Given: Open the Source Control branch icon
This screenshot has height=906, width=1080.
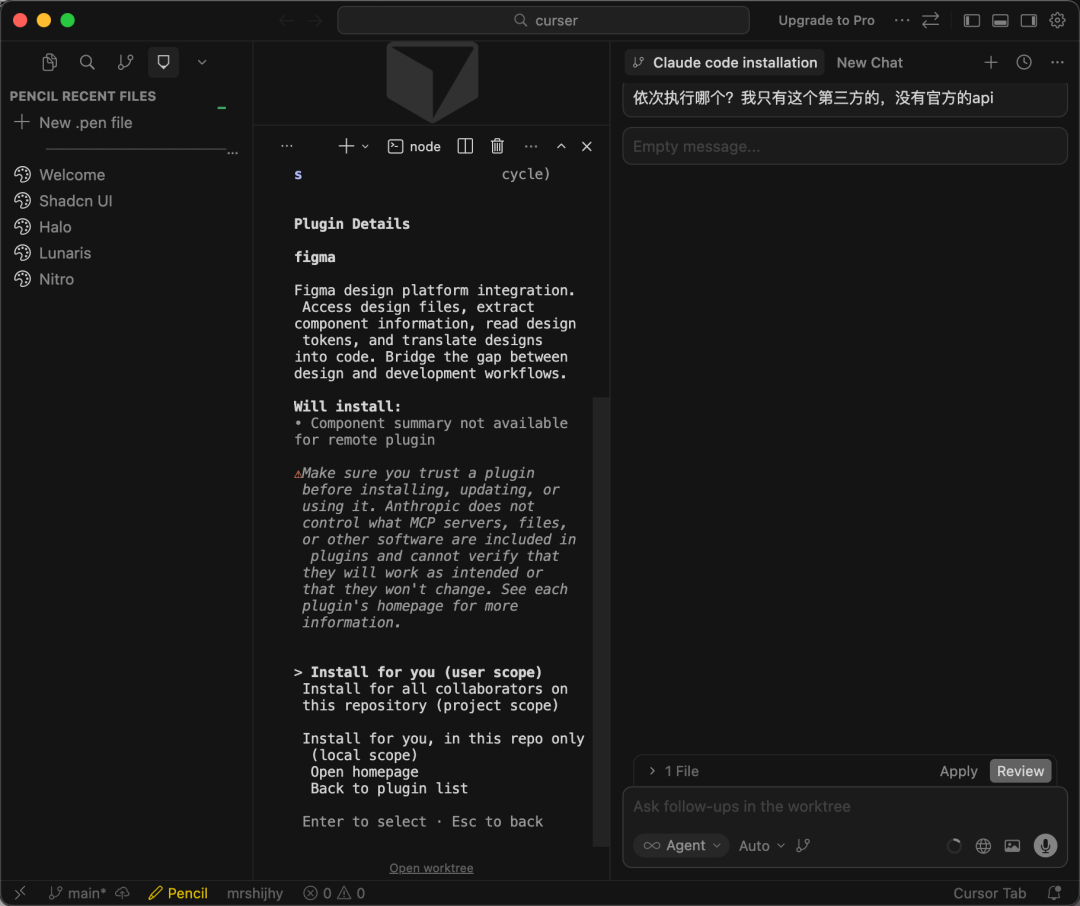Looking at the screenshot, I should click(x=125, y=62).
